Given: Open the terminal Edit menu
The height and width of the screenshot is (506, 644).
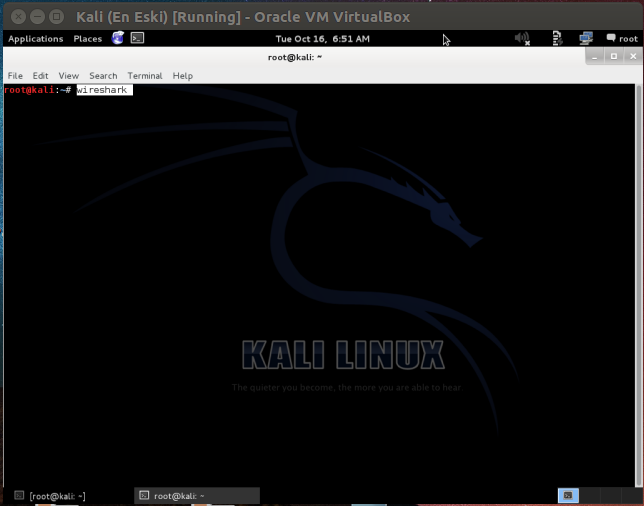Looking at the screenshot, I should coord(40,76).
